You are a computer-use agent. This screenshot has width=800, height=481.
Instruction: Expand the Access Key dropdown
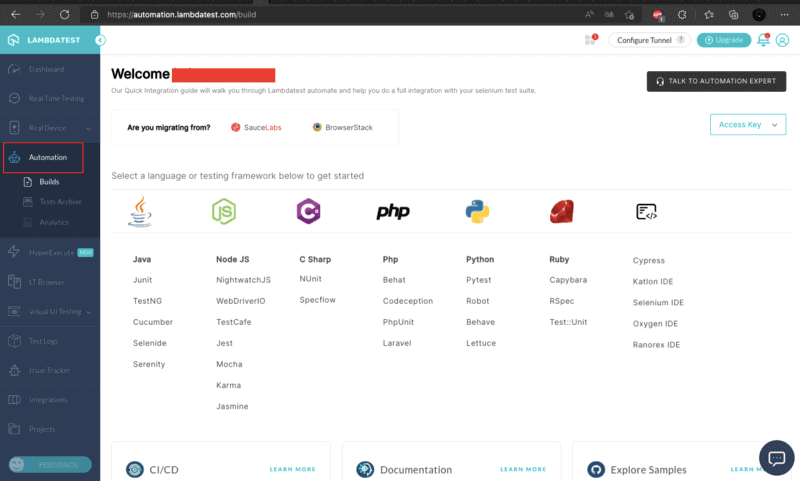pyautogui.click(x=748, y=124)
